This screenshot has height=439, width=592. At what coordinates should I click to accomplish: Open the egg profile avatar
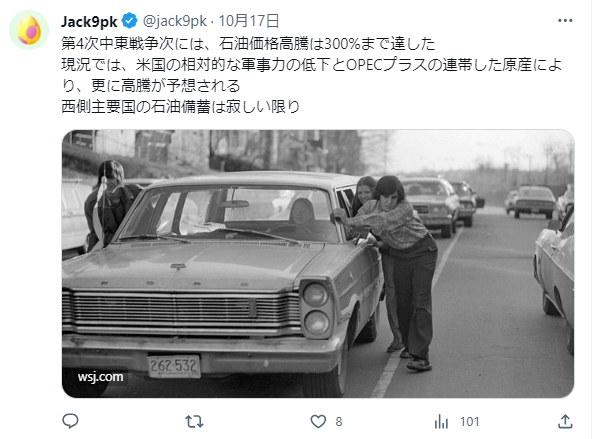tap(29, 30)
